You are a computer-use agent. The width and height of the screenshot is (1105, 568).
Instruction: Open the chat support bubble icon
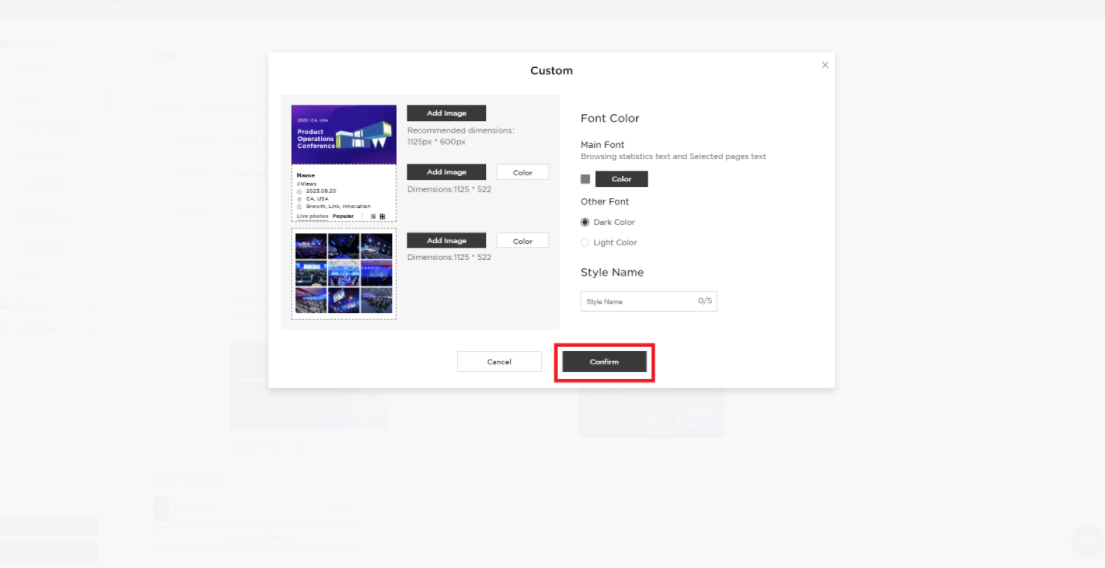(1085, 541)
